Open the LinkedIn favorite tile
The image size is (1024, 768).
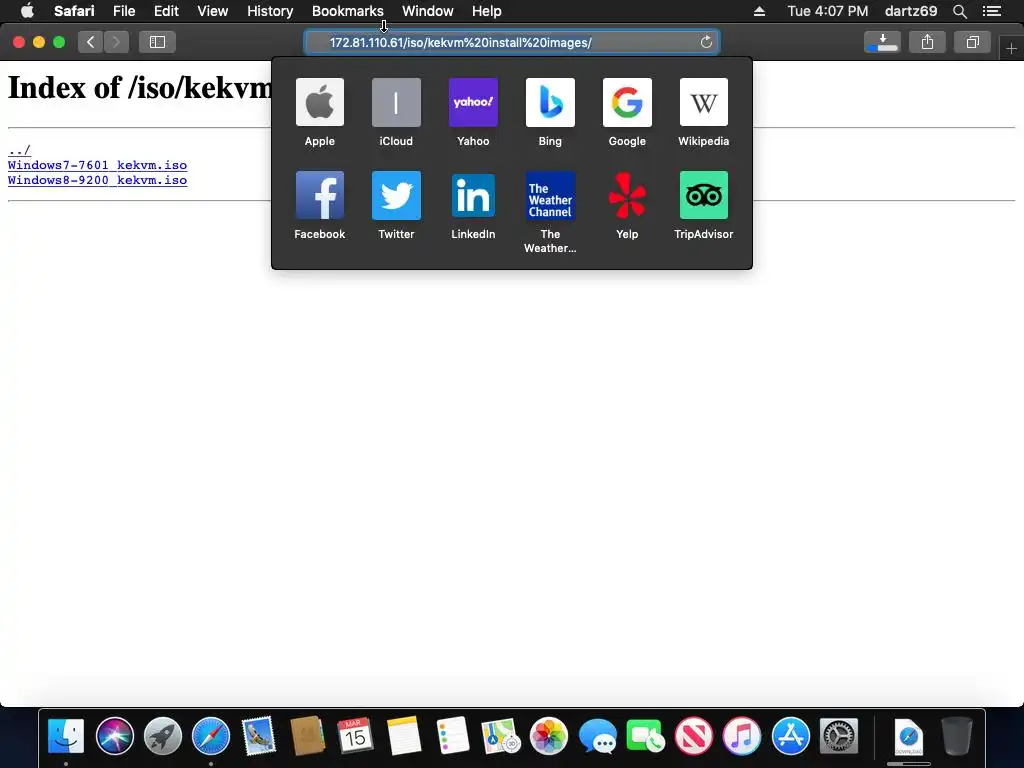473,195
